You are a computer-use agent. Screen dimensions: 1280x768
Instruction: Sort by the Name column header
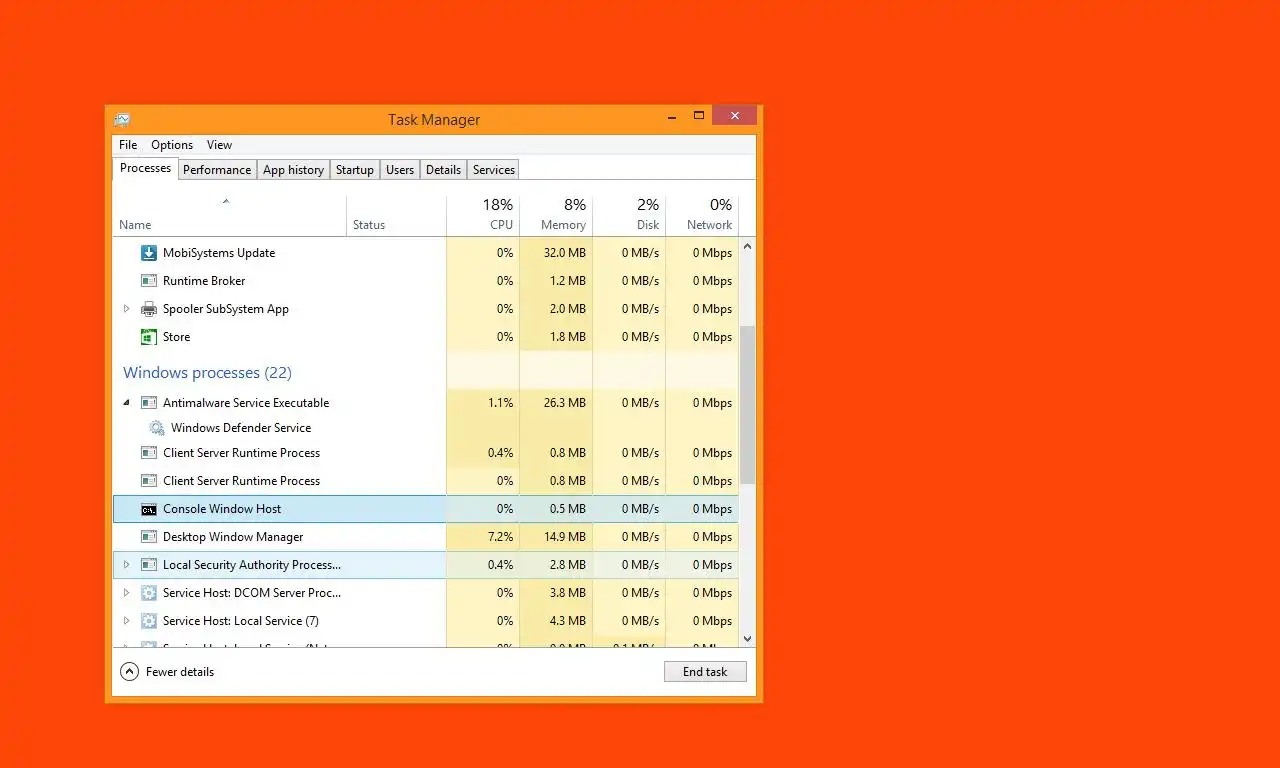229,214
